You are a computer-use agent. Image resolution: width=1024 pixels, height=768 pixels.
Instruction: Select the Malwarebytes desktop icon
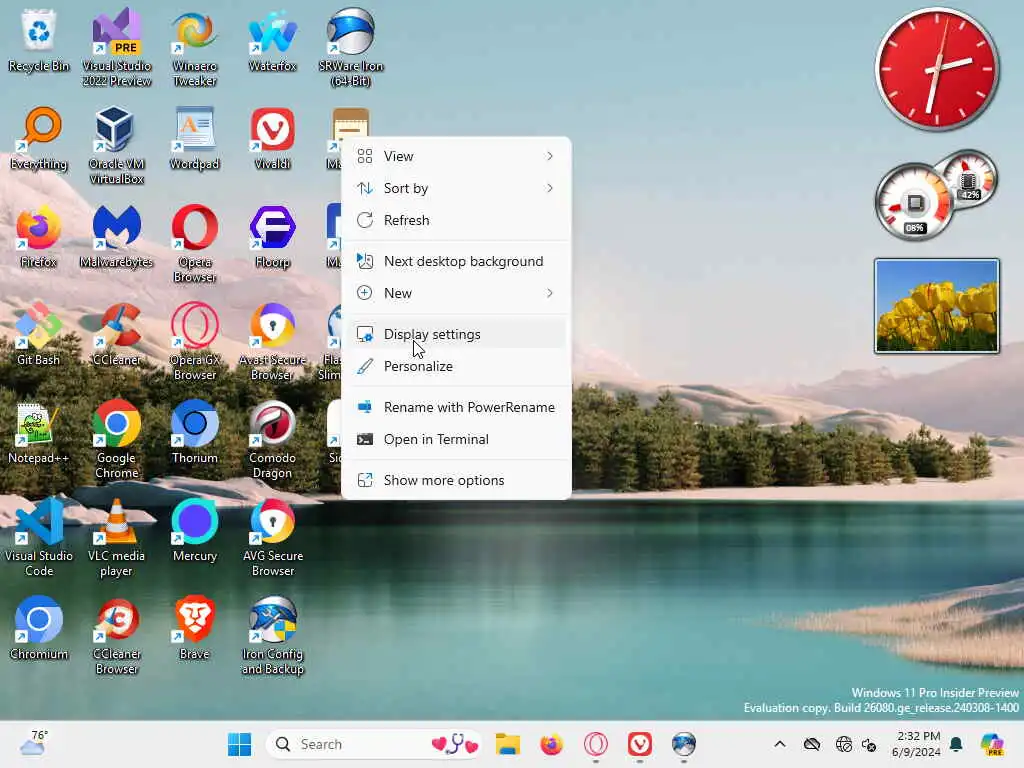(x=116, y=236)
